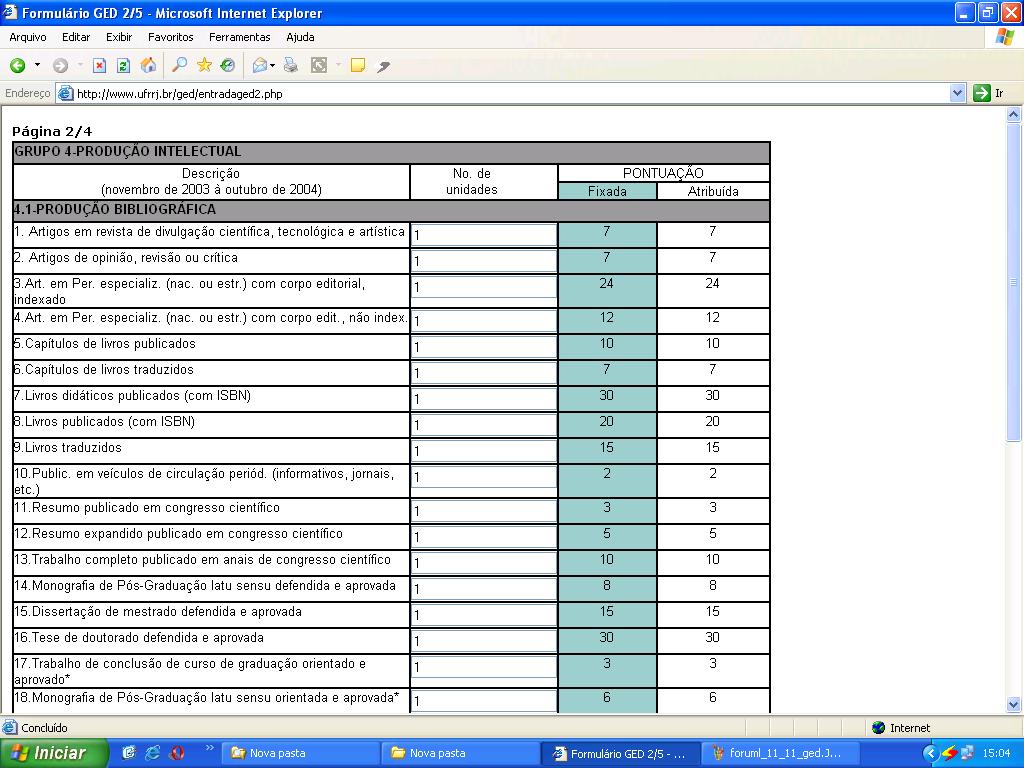
Task: Click the page icon in the address bar
Action: click(65, 93)
